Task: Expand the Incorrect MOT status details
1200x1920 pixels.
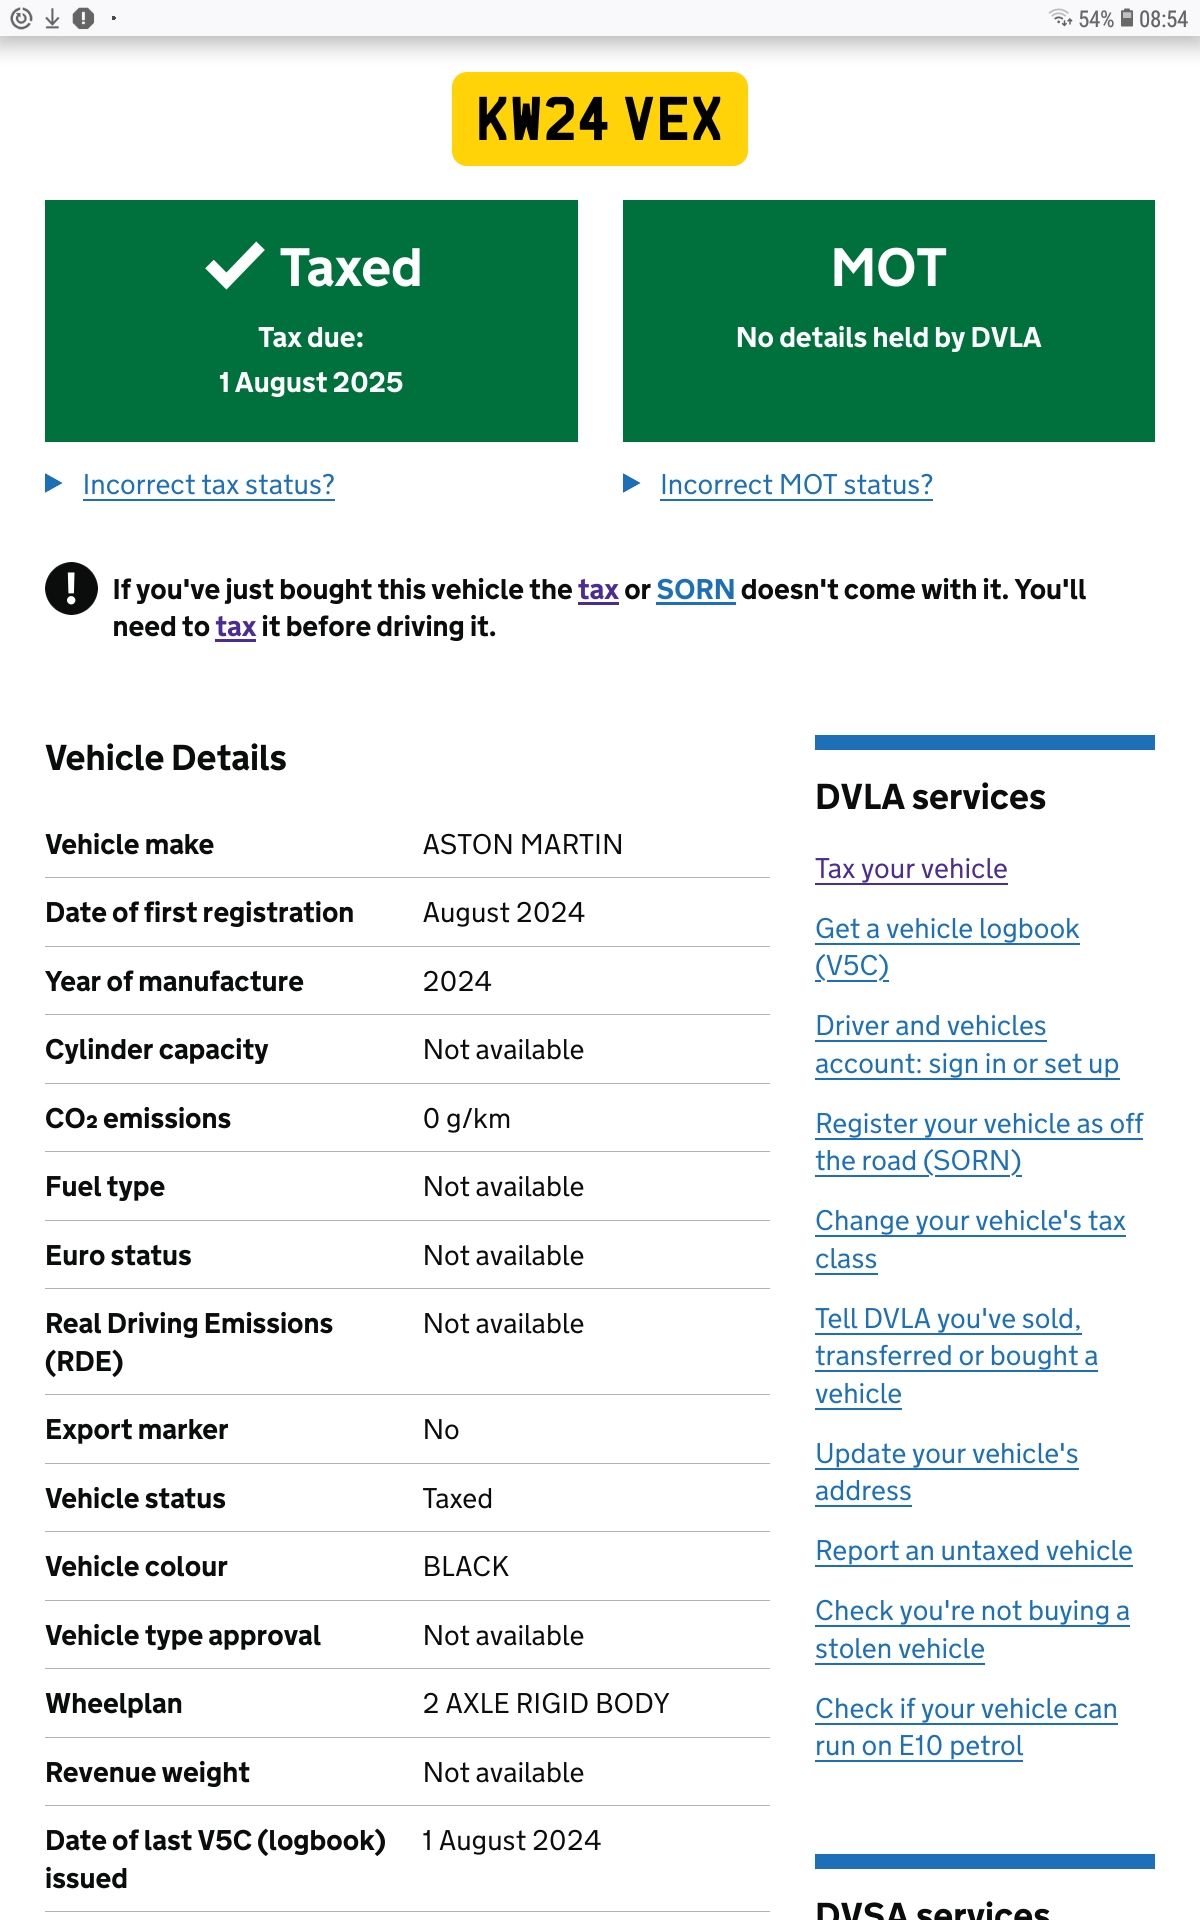Action: [x=796, y=485]
